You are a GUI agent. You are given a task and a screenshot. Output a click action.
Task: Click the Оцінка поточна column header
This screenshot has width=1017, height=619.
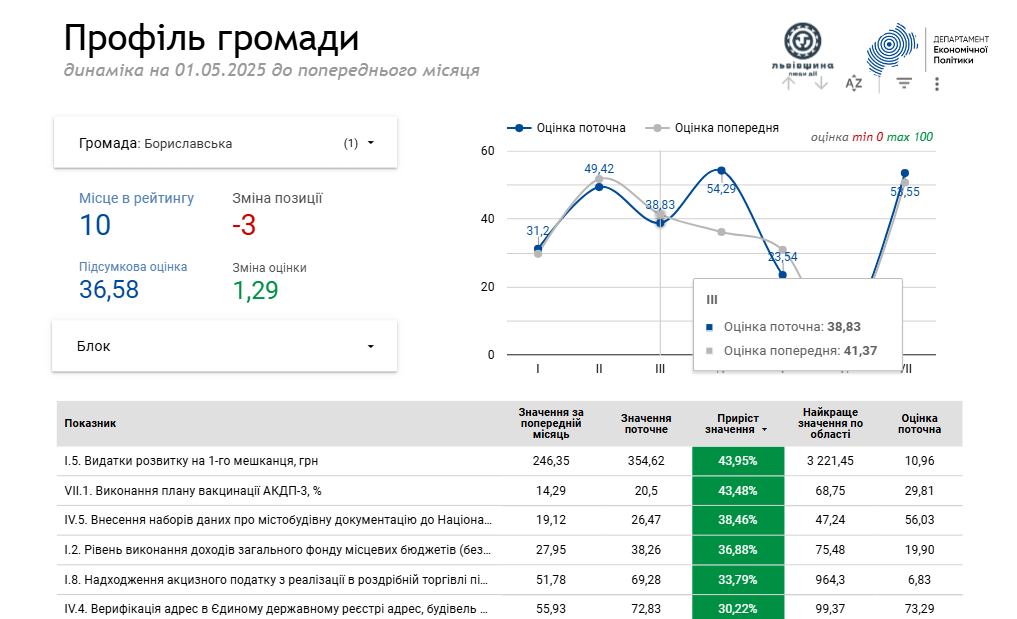point(918,423)
